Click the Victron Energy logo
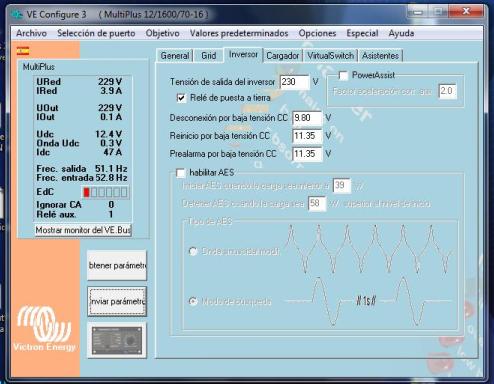The height and width of the screenshot is (384, 494). tap(44, 329)
